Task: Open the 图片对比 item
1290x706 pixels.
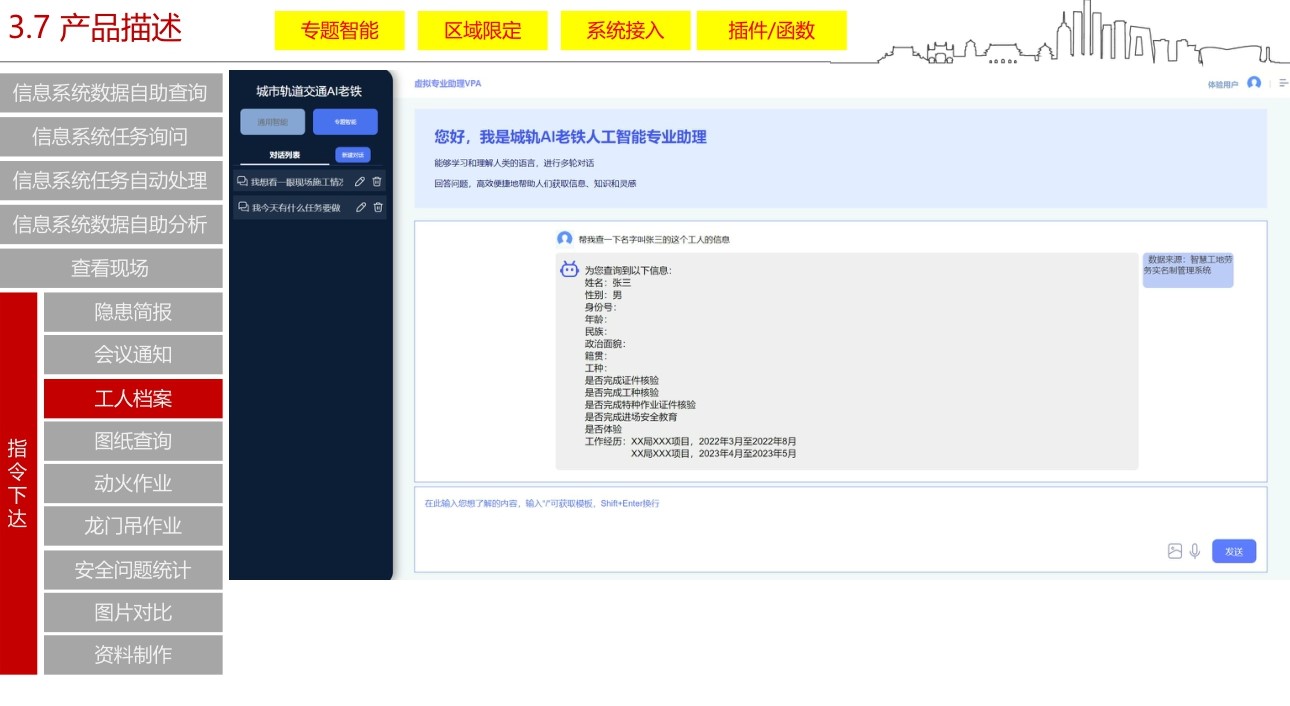Action: coord(133,612)
